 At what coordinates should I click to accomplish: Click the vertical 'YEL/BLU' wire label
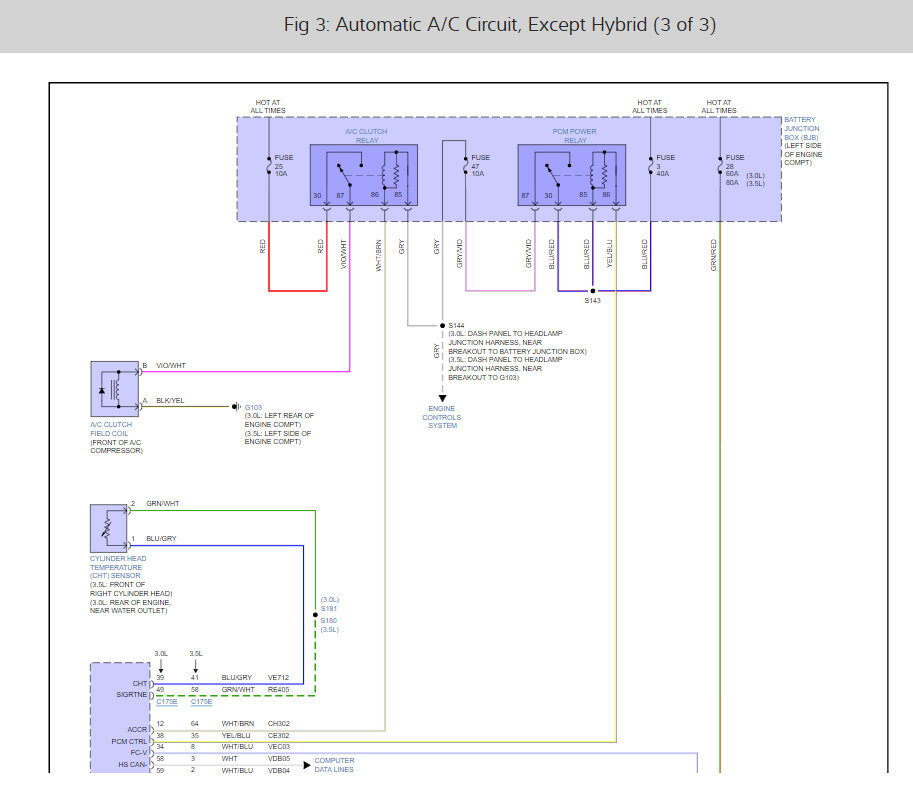click(x=610, y=254)
